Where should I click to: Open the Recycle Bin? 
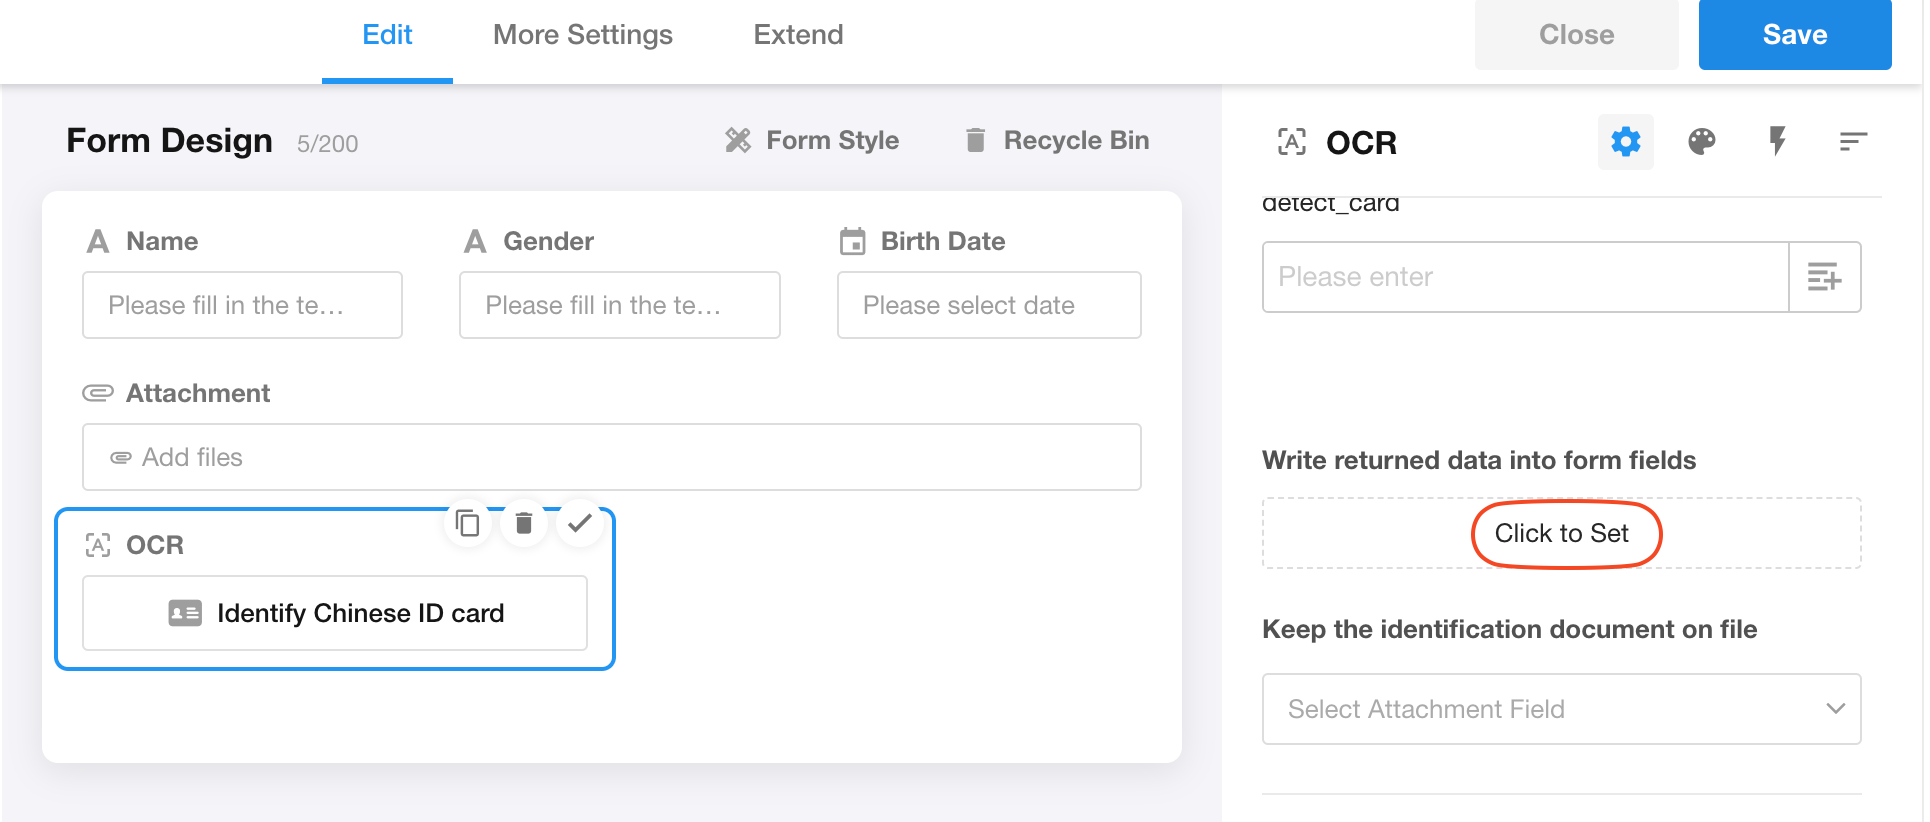pos(1057,141)
